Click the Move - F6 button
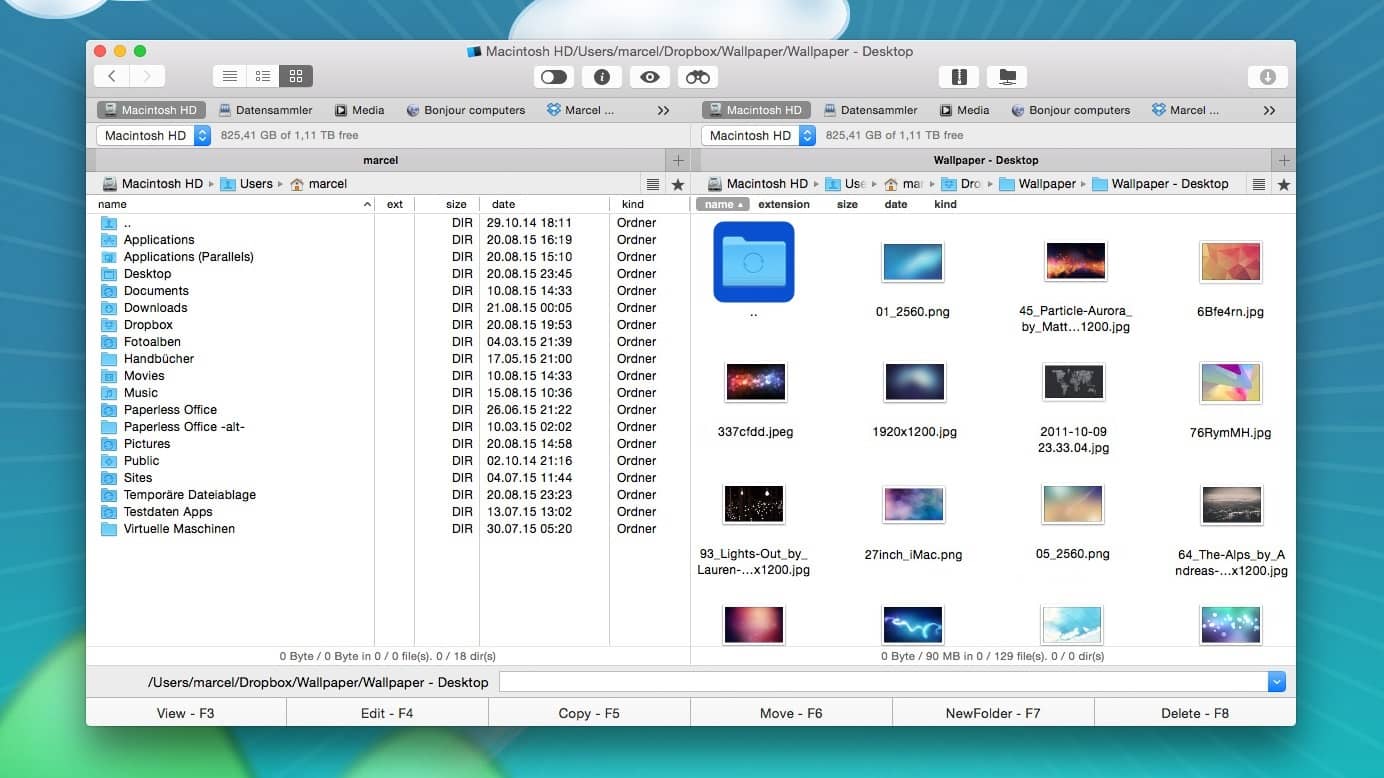This screenshot has height=778, width=1384. (x=791, y=713)
